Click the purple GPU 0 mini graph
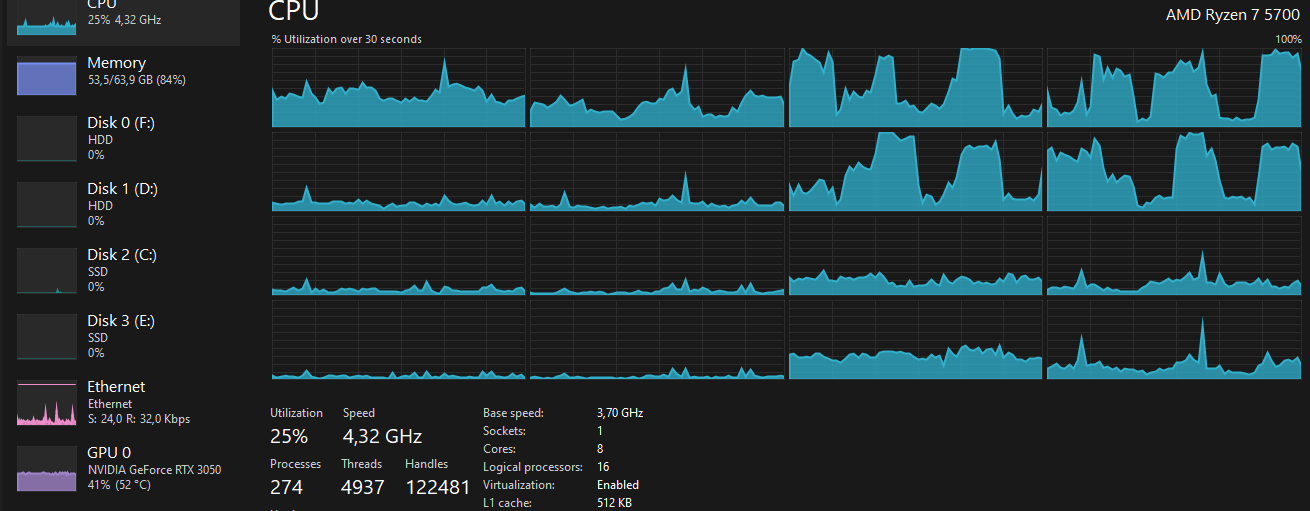Viewport: 1310px width, 511px height. (46, 468)
